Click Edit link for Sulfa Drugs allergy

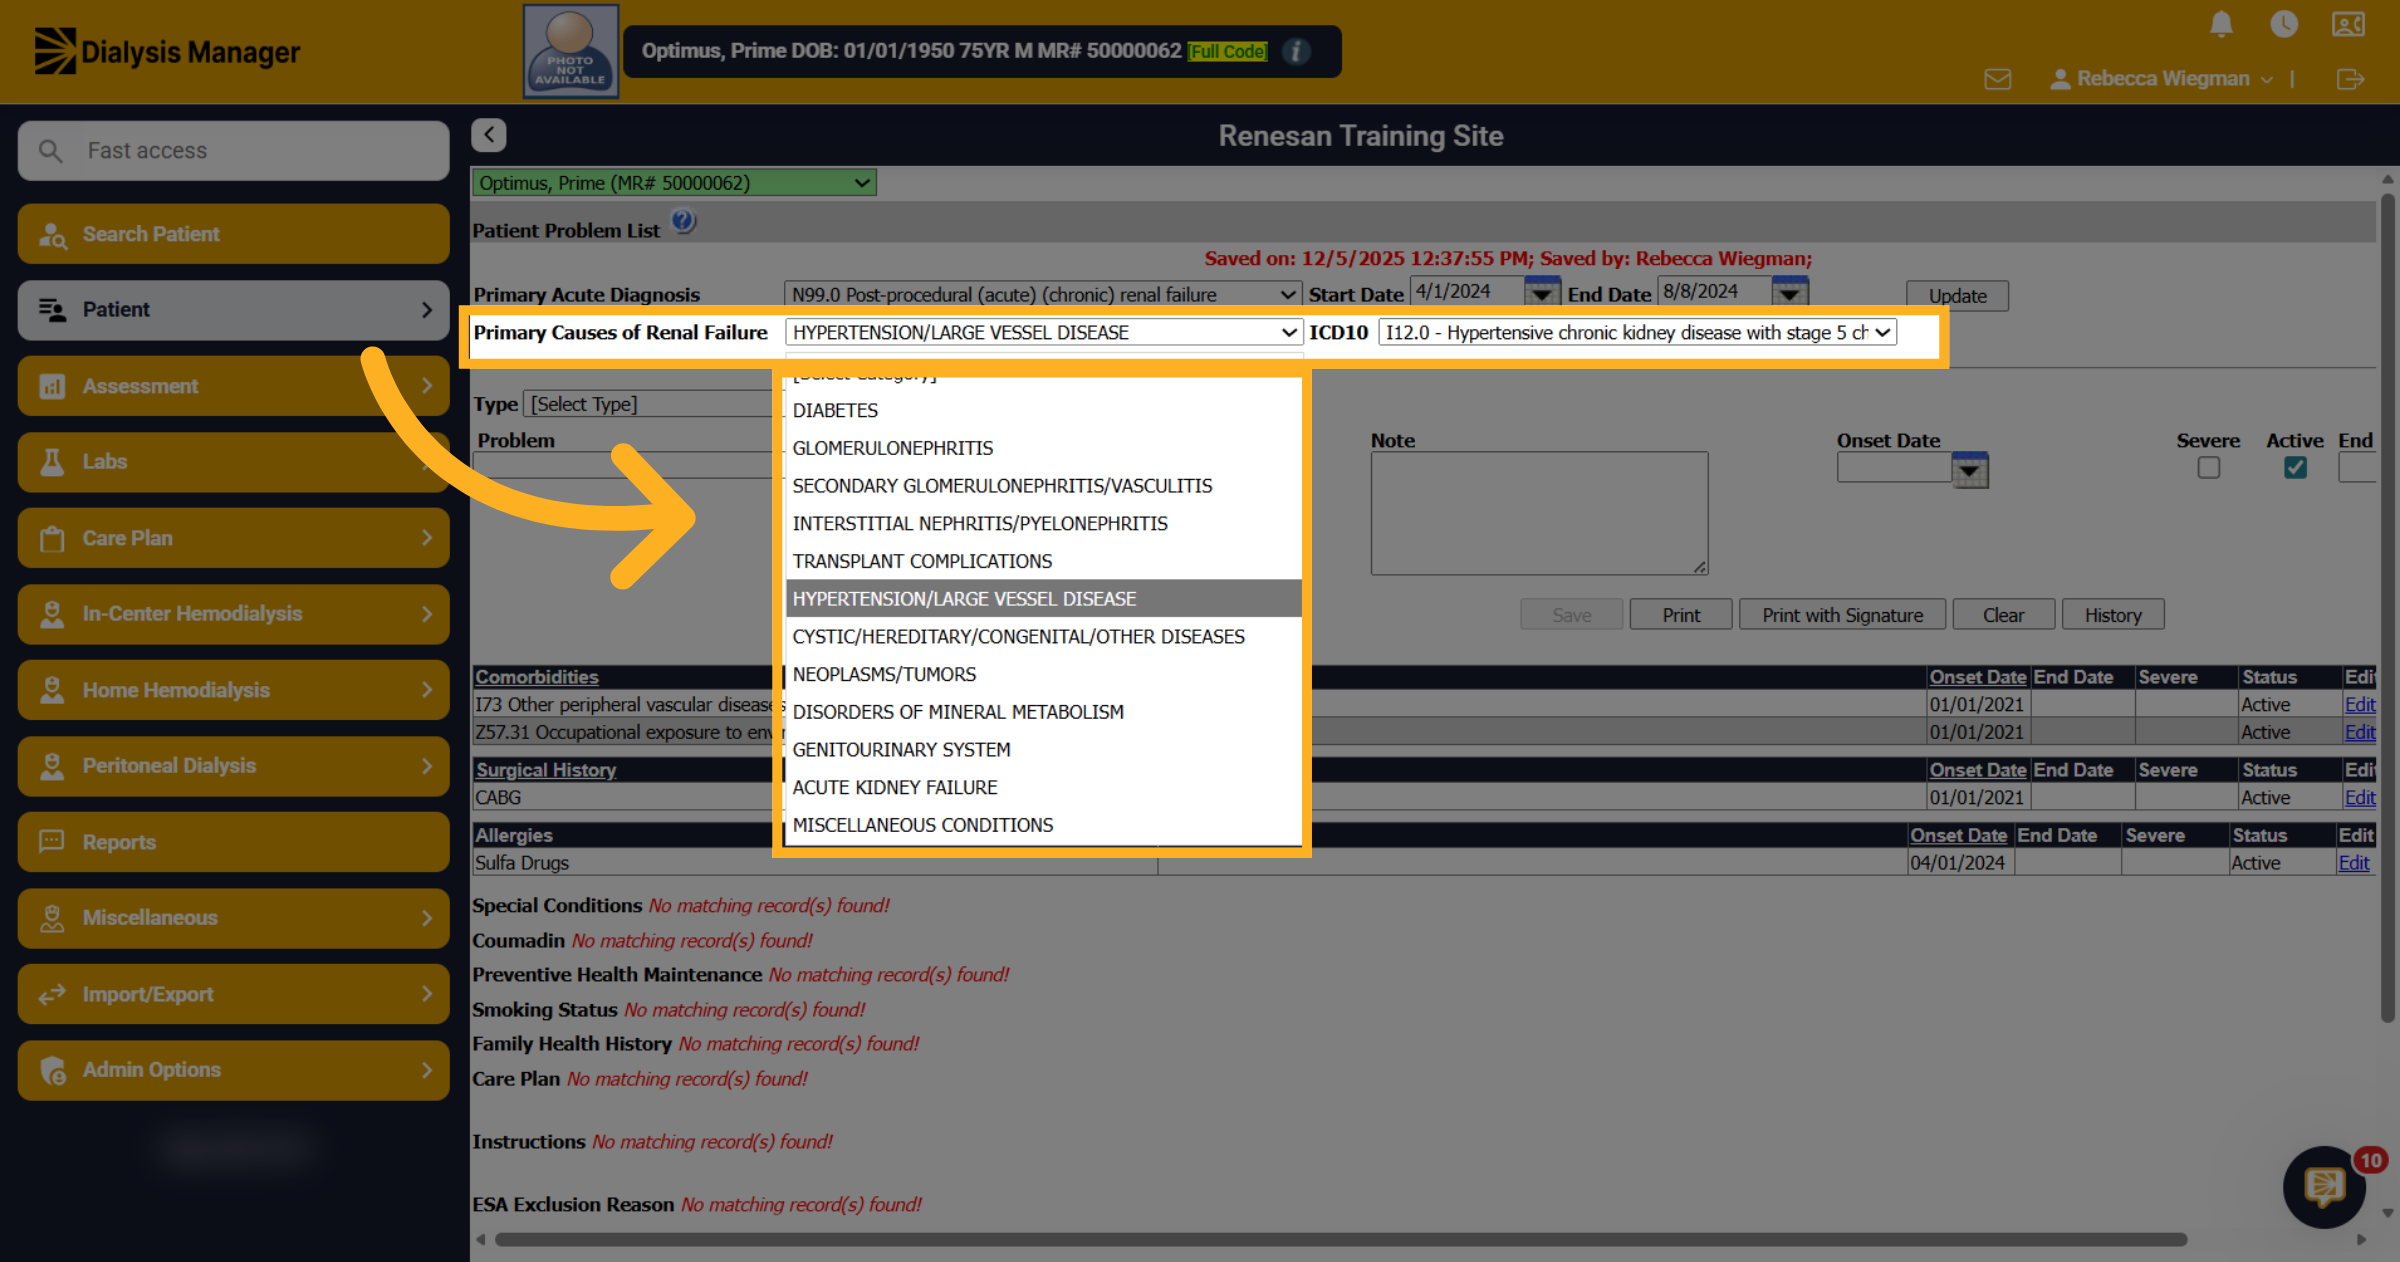point(2354,863)
